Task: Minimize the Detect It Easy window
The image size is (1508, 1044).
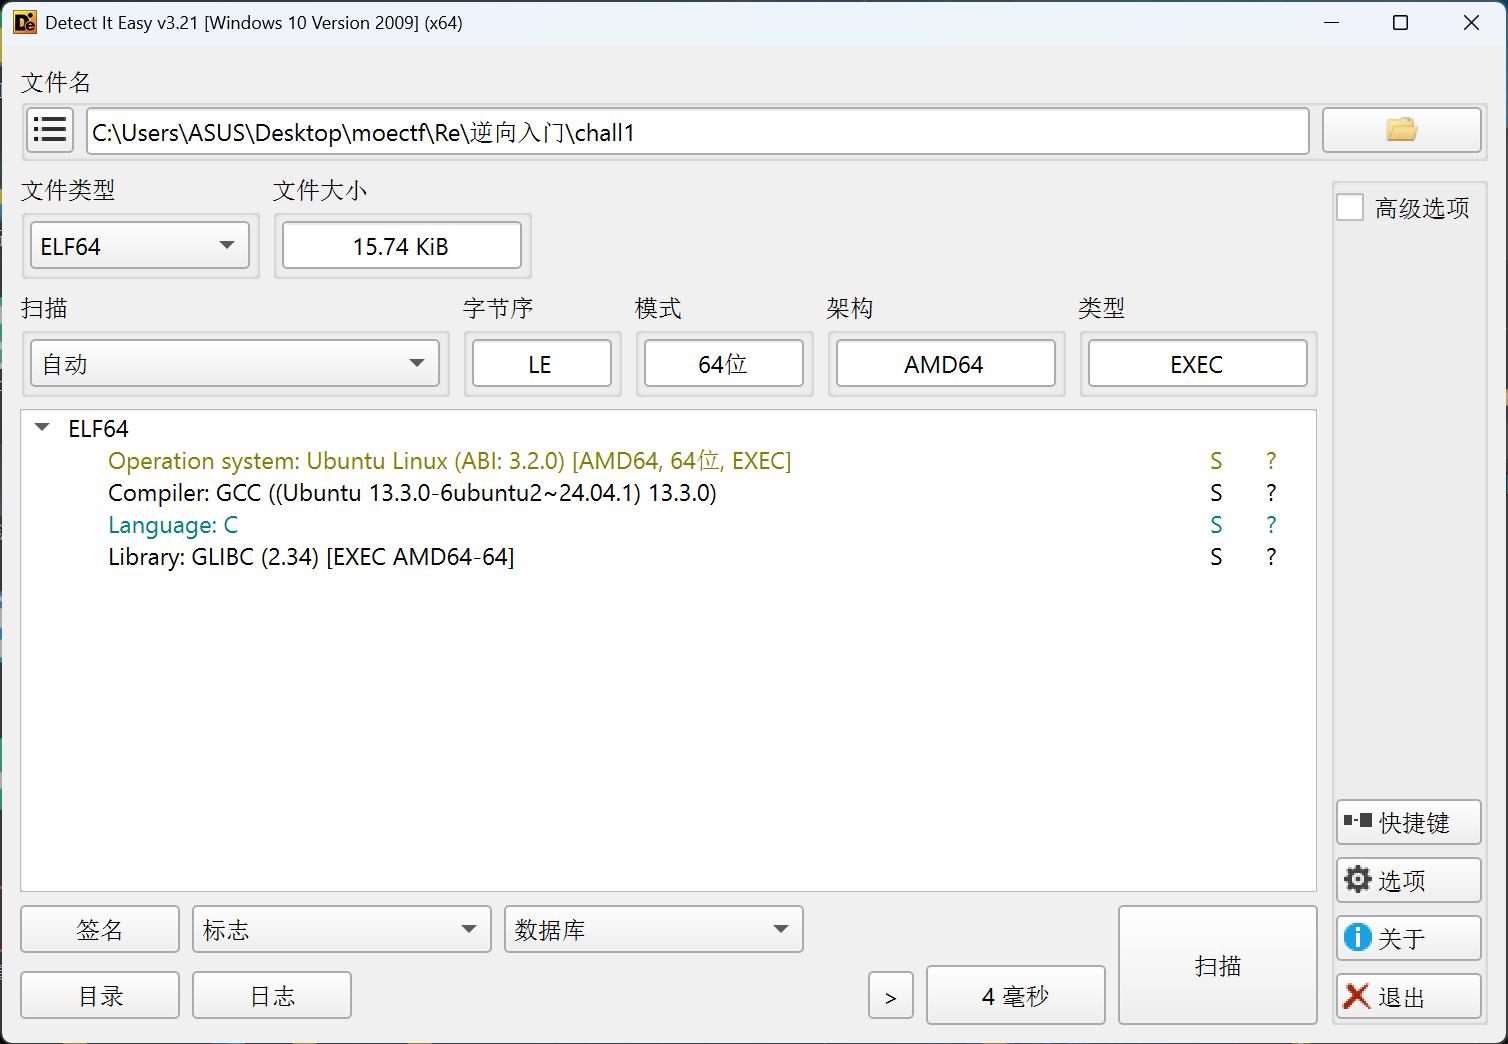Action: coord(1331,22)
